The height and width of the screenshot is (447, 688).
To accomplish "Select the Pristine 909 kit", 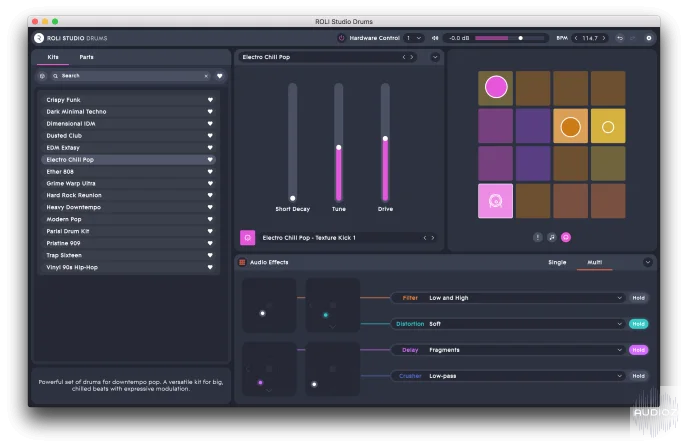I will click(x=128, y=243).
